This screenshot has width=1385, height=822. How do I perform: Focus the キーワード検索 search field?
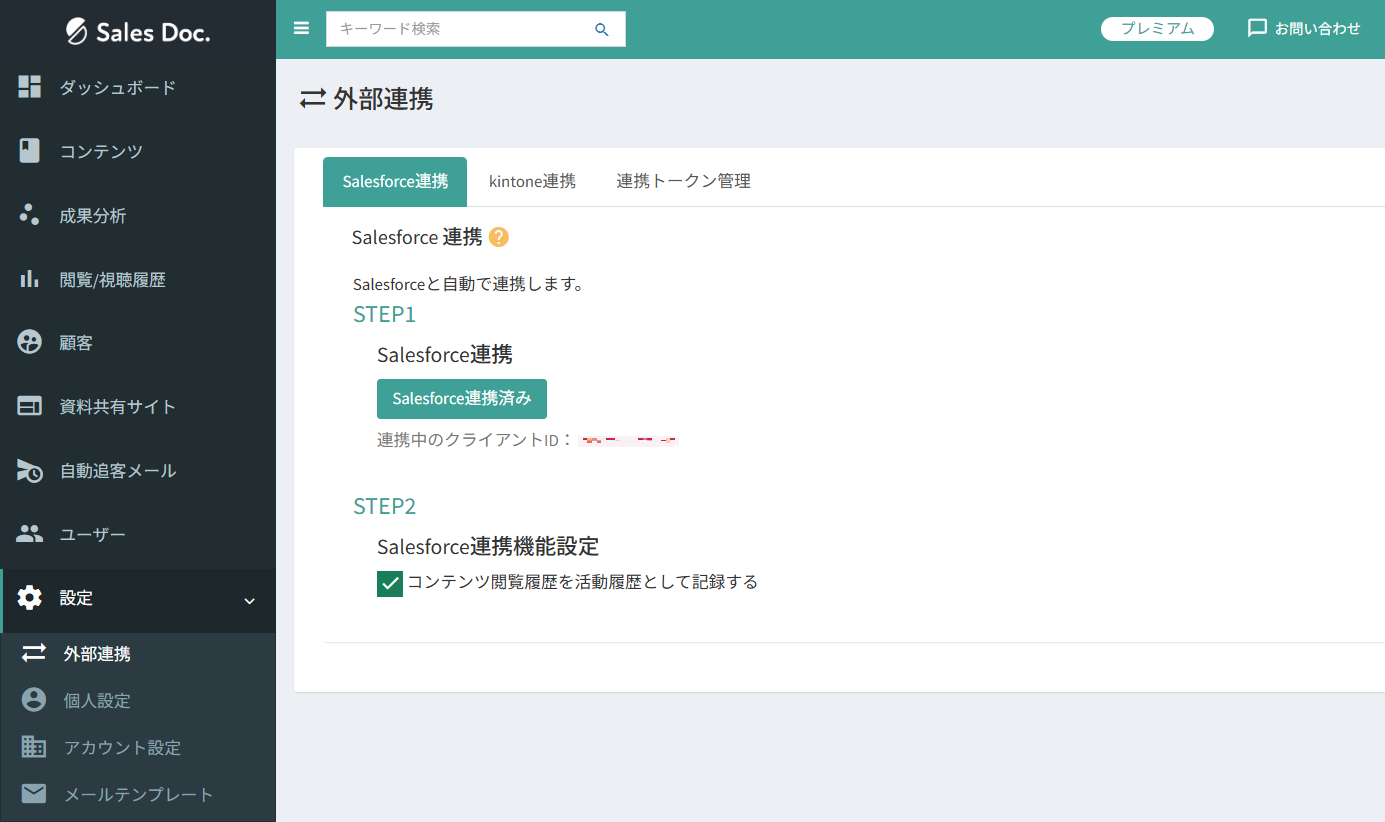coord(476,29)
